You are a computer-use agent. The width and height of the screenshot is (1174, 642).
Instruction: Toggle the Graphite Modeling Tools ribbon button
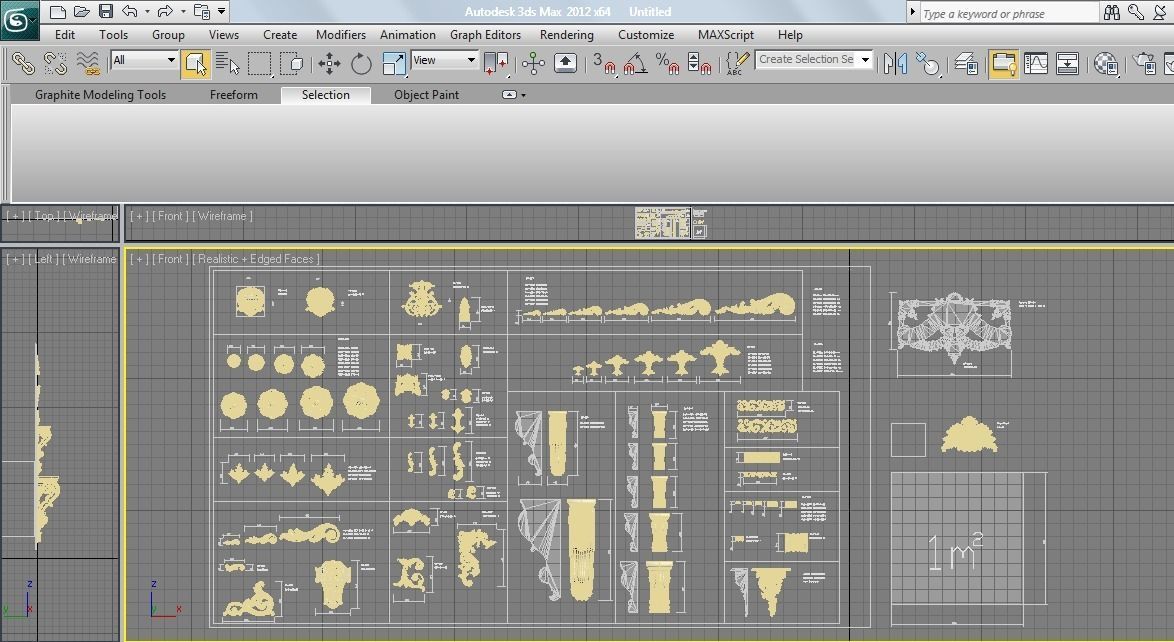pos(1003,64)
